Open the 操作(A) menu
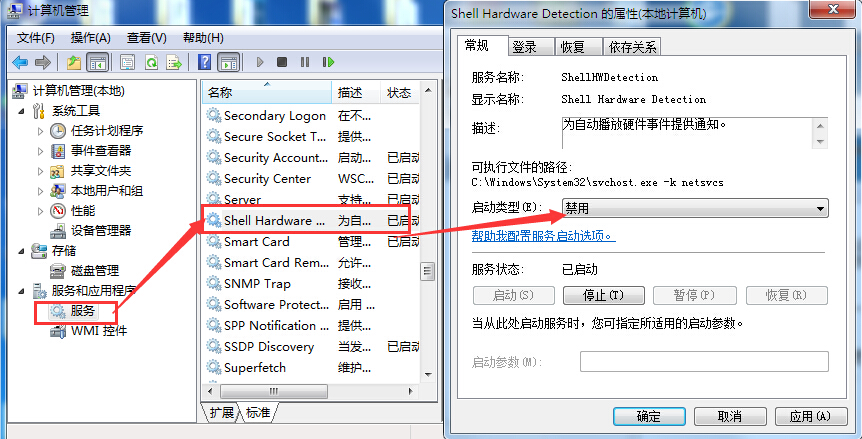The height and width of the screenshot is (439, 862). (91, 38)
